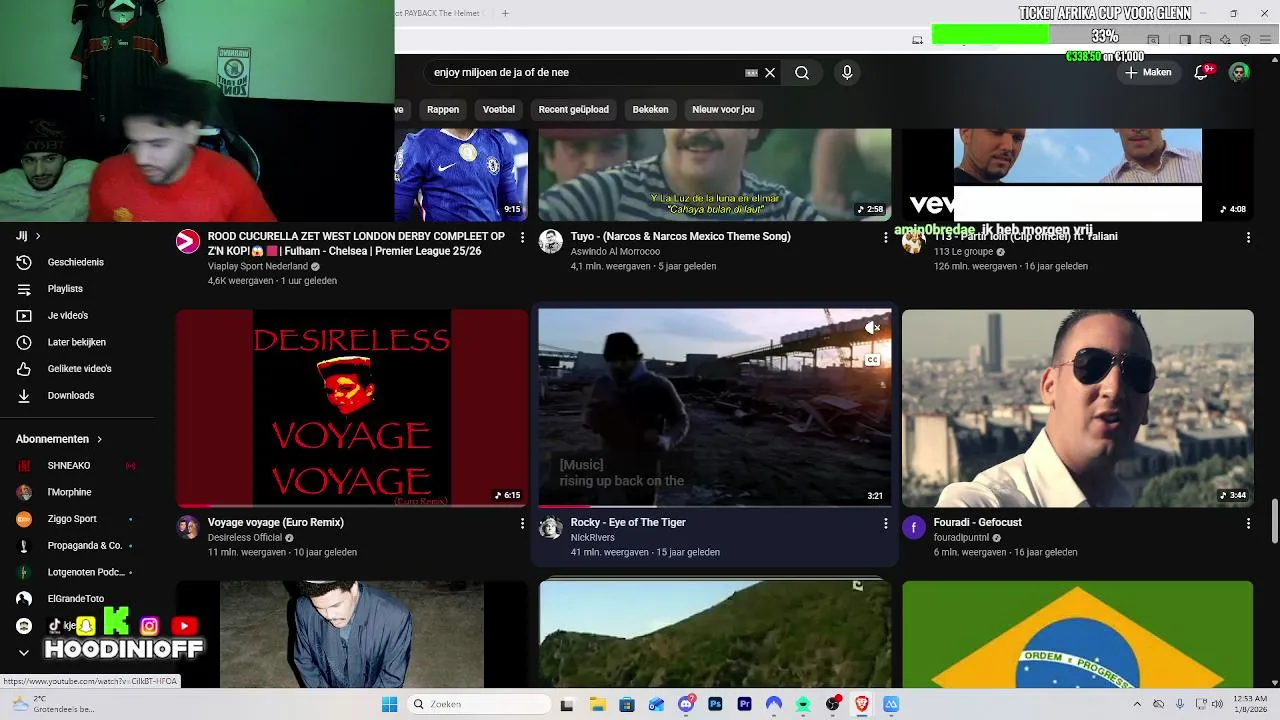Open on-screen keyboard in search box
The width and height of the screenshot is (1280, 720).
point(751,73)
